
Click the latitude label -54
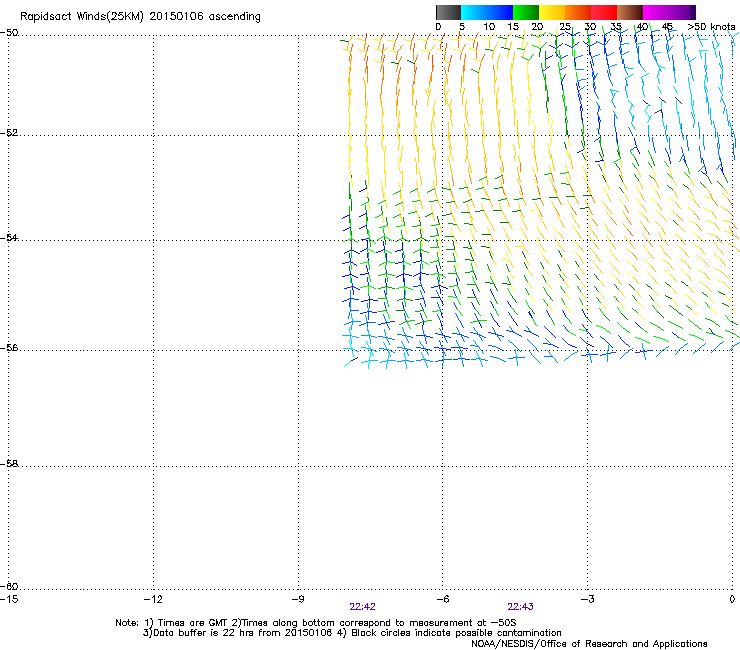[x=9, y=237]
